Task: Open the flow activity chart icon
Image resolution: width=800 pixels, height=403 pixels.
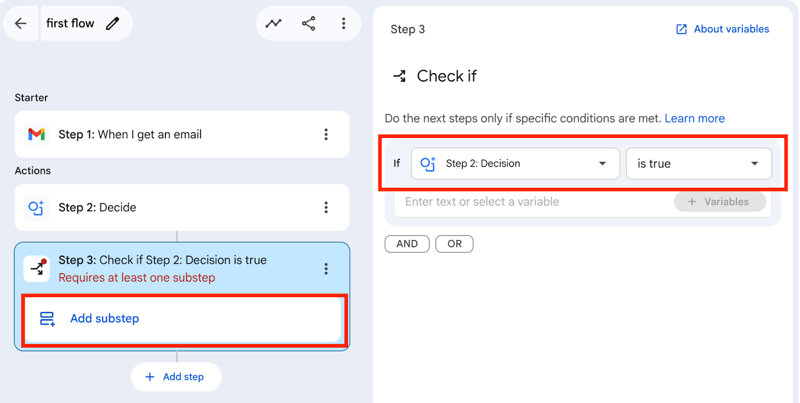Action: click(273, 23)
